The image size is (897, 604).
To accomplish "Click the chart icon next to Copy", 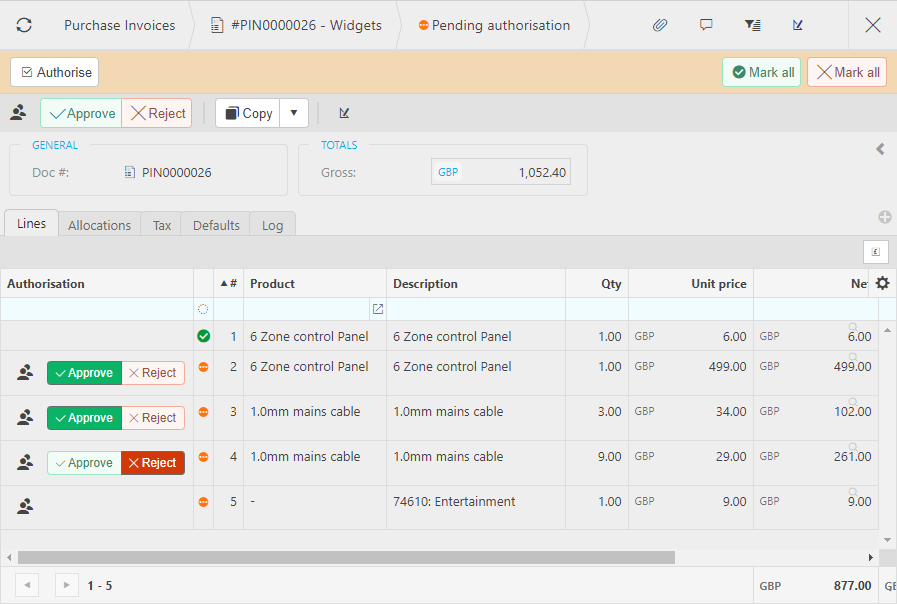I will tap(344, 113).
